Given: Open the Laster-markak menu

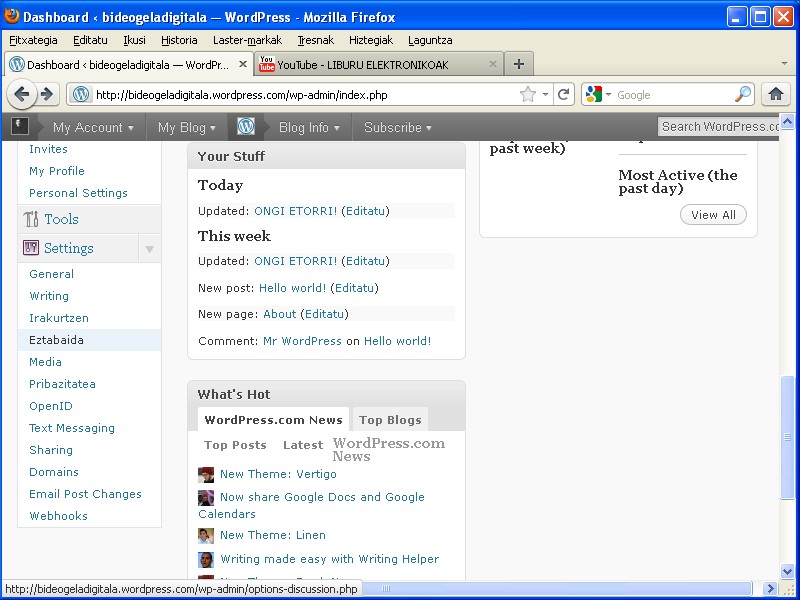Looking at the screenshot, I should pyautogui.click(x=247, y=40).
